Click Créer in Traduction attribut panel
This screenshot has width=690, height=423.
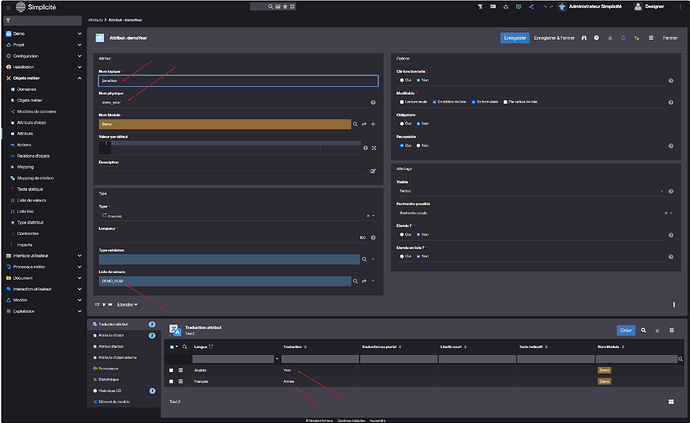pos(626,330)
